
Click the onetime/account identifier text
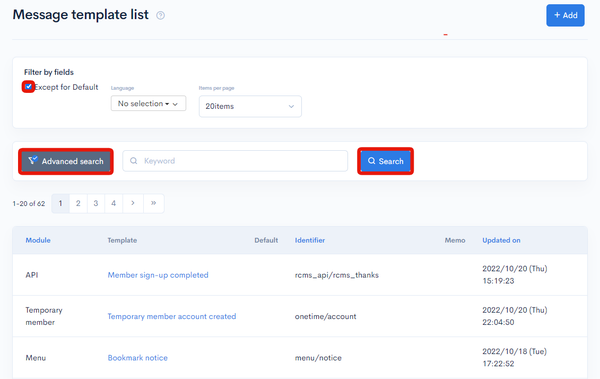tap(325, 317)
